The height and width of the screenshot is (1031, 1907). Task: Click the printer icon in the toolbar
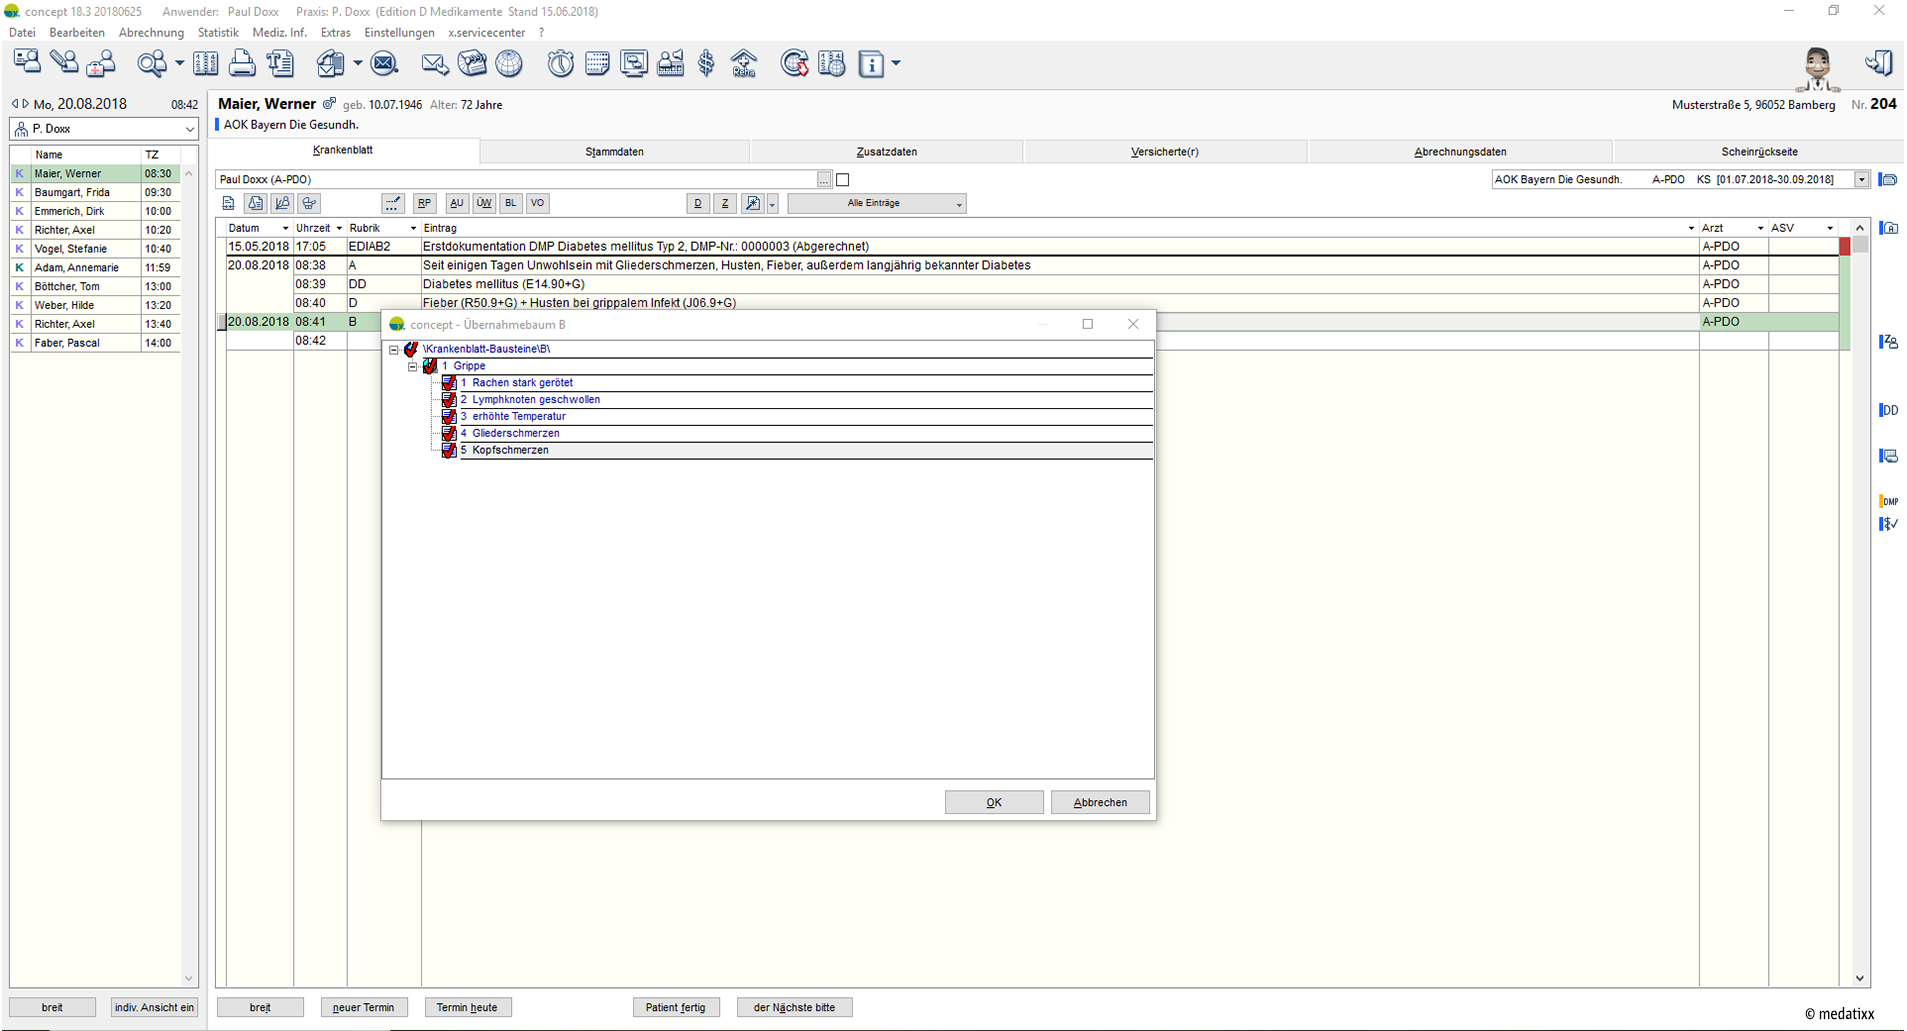242,63
